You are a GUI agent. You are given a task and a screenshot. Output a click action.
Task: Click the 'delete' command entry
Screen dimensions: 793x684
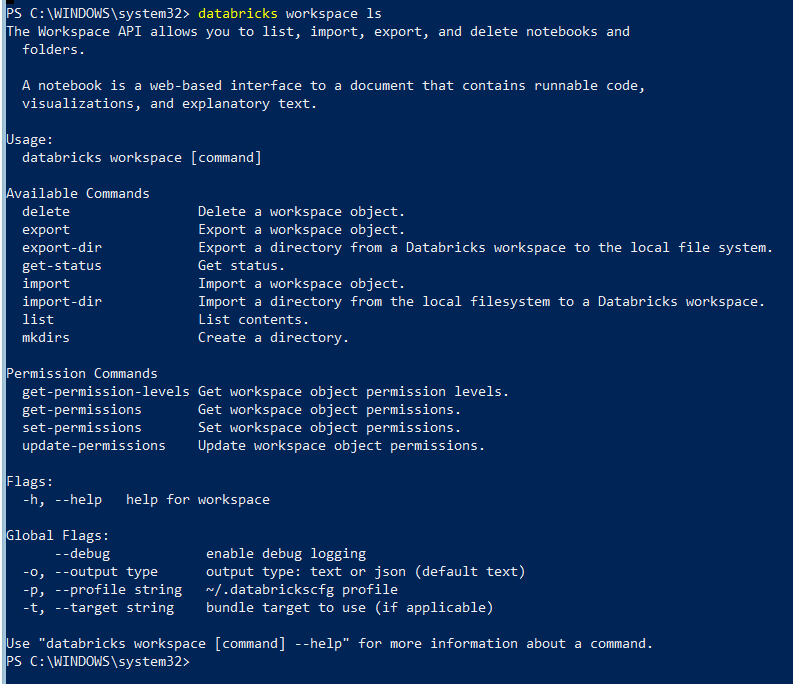coord(46,211)
